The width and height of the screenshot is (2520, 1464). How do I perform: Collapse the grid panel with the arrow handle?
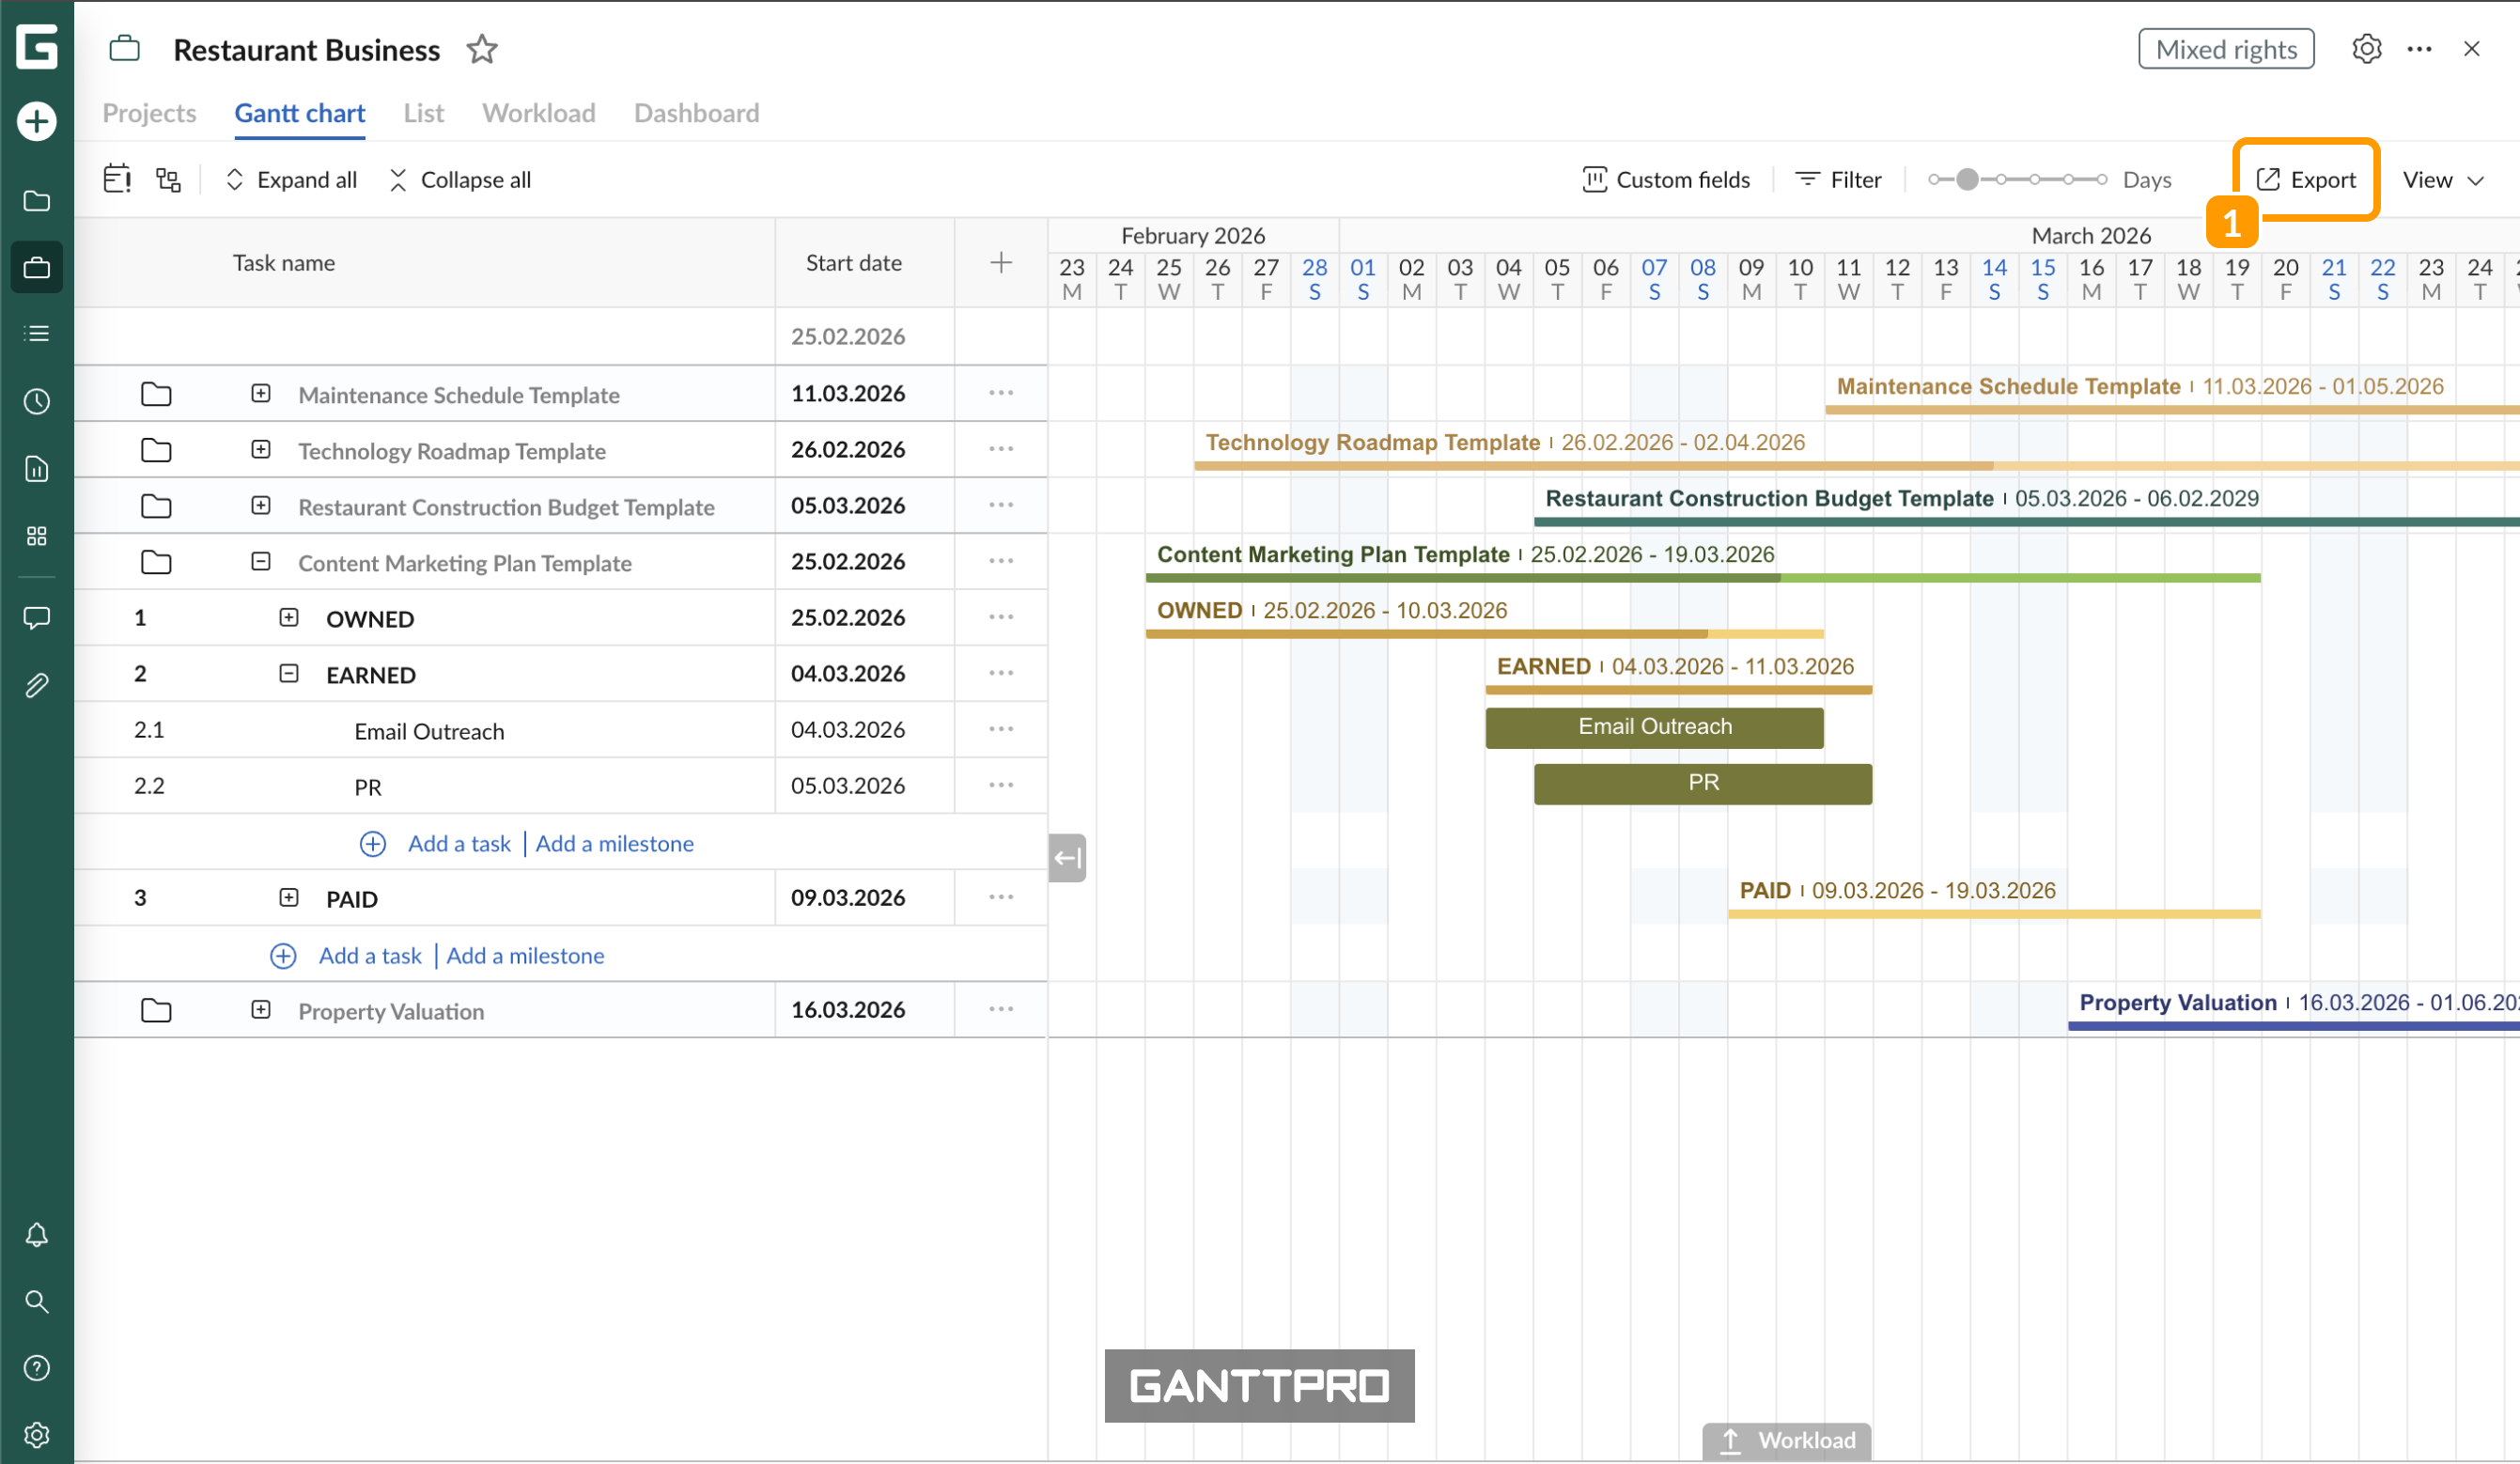click(1067, 857)
